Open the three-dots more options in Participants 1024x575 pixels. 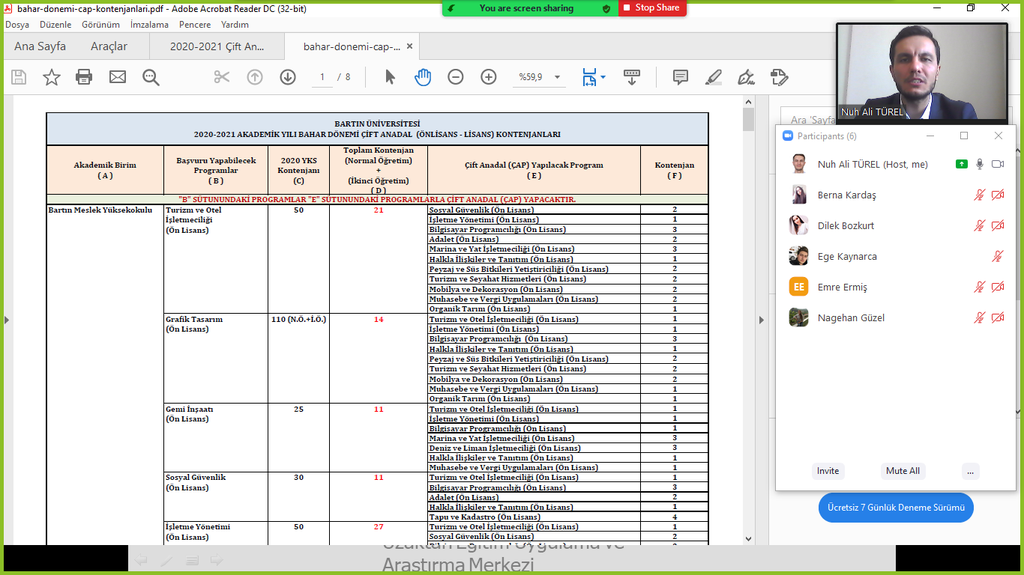coord(971,471)
